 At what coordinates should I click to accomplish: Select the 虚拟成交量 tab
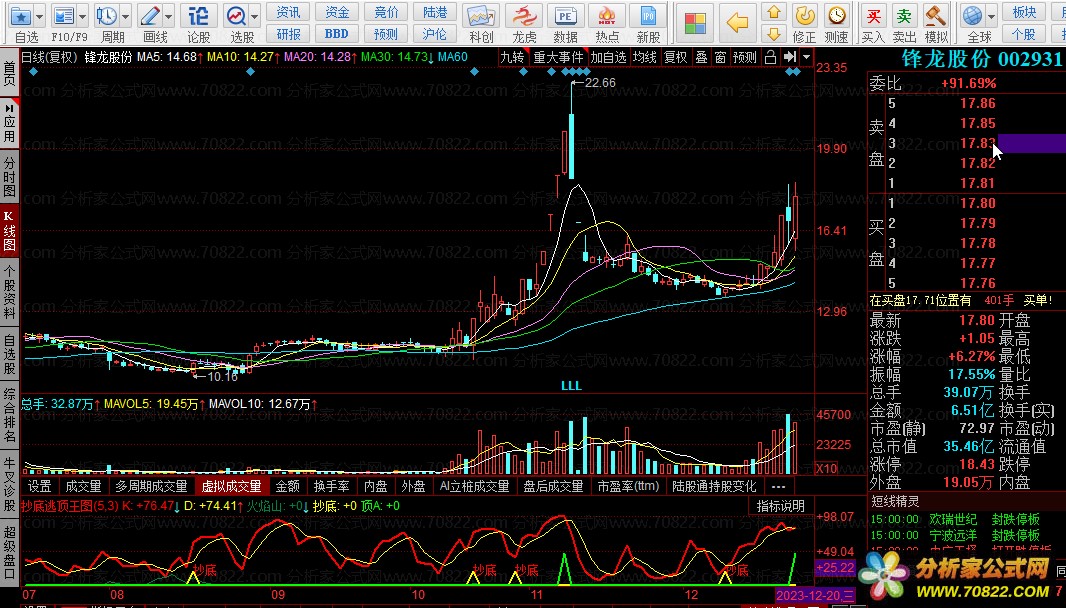pyautogui.click(x=231, y=486)
